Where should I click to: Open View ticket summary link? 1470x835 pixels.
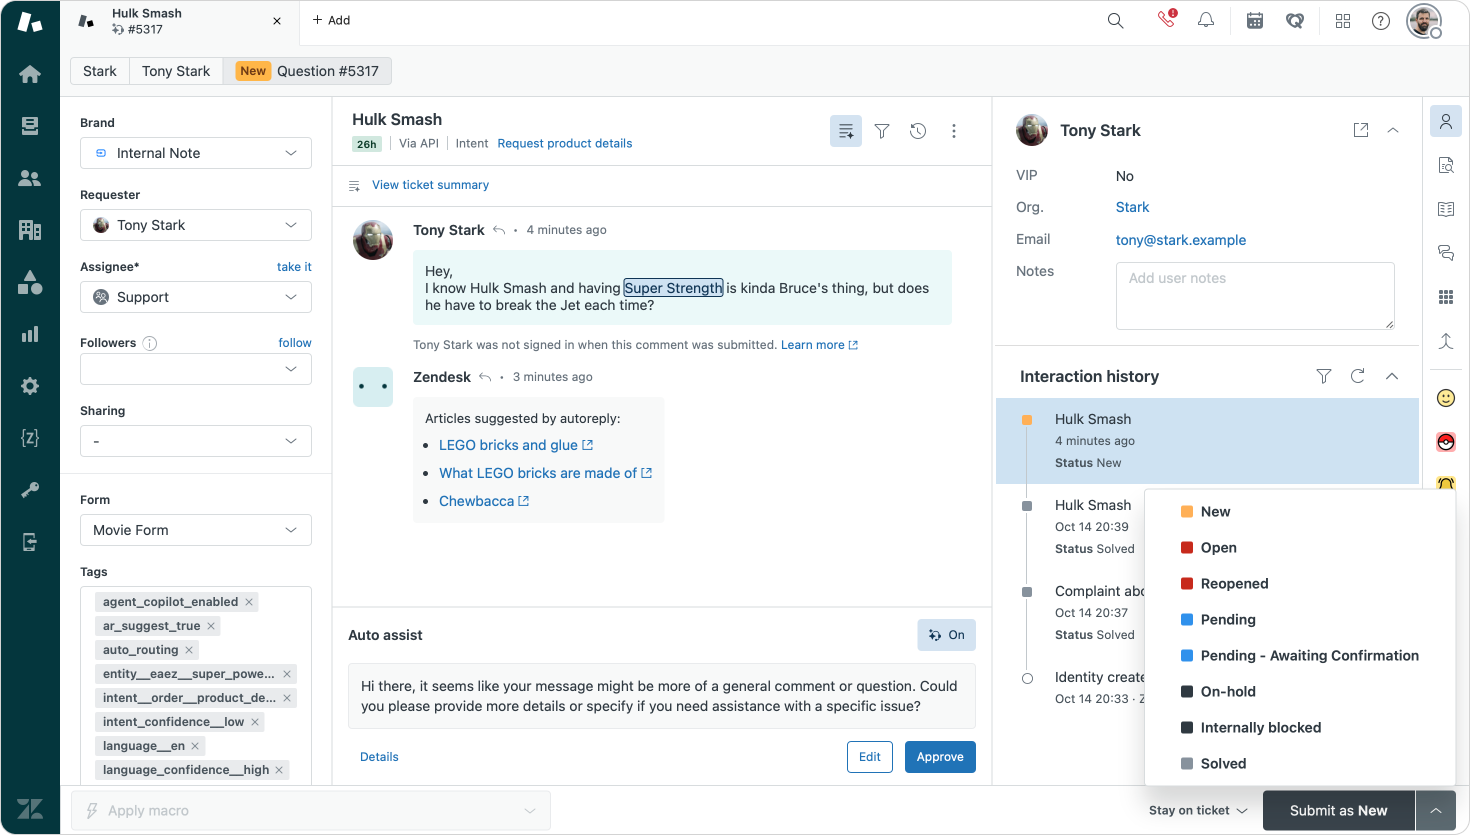(x=430, y=185)
